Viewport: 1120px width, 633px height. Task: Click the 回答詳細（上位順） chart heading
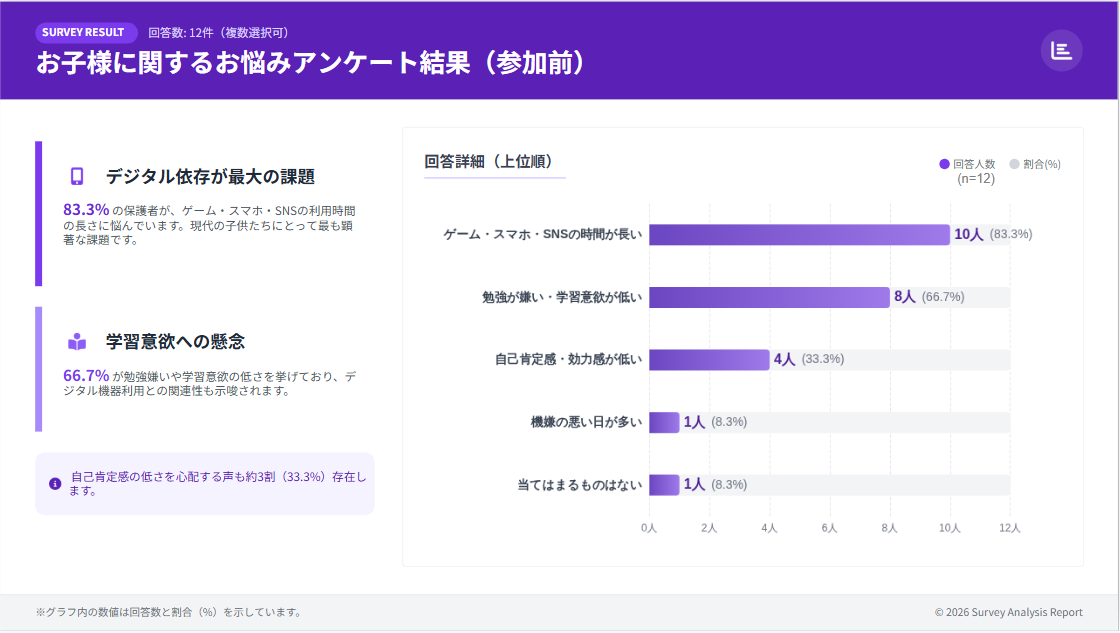click(489, 162)
